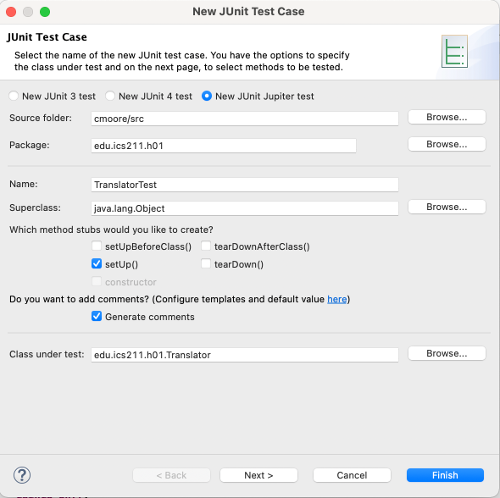
Task: Select New JUnit 3 test radio
Action: [14, 96]
